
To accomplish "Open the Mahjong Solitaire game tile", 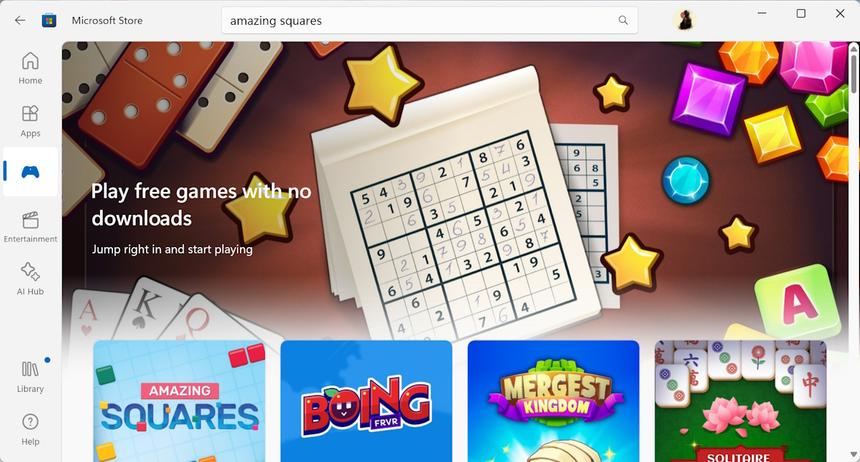I will (740, 401).
